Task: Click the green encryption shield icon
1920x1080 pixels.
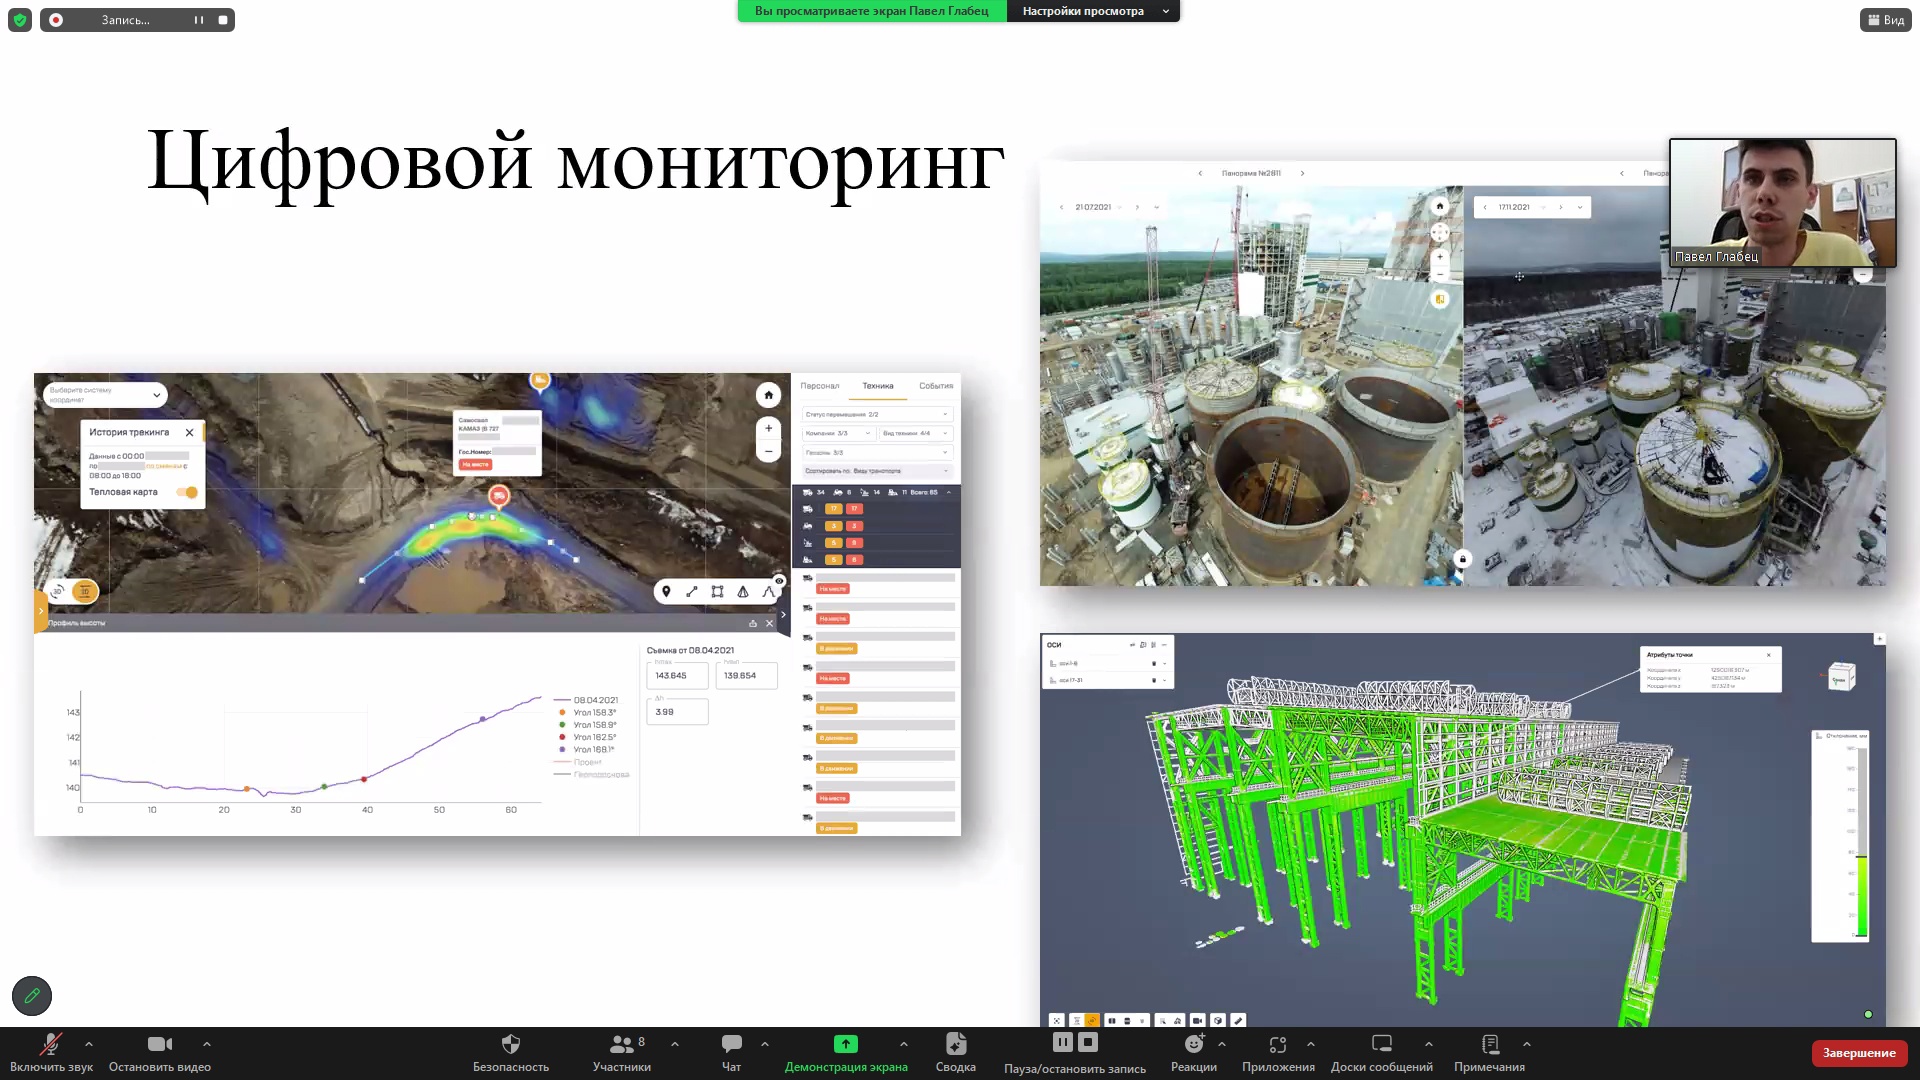Action: [x=20, y=20]
